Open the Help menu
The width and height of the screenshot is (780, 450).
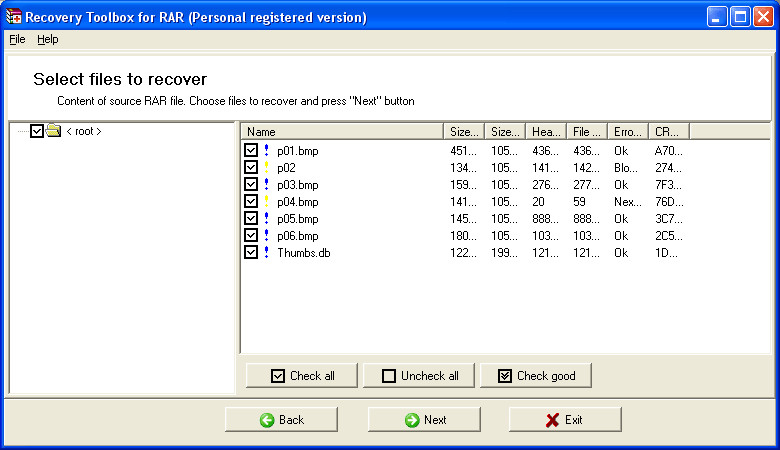[48, 39]
